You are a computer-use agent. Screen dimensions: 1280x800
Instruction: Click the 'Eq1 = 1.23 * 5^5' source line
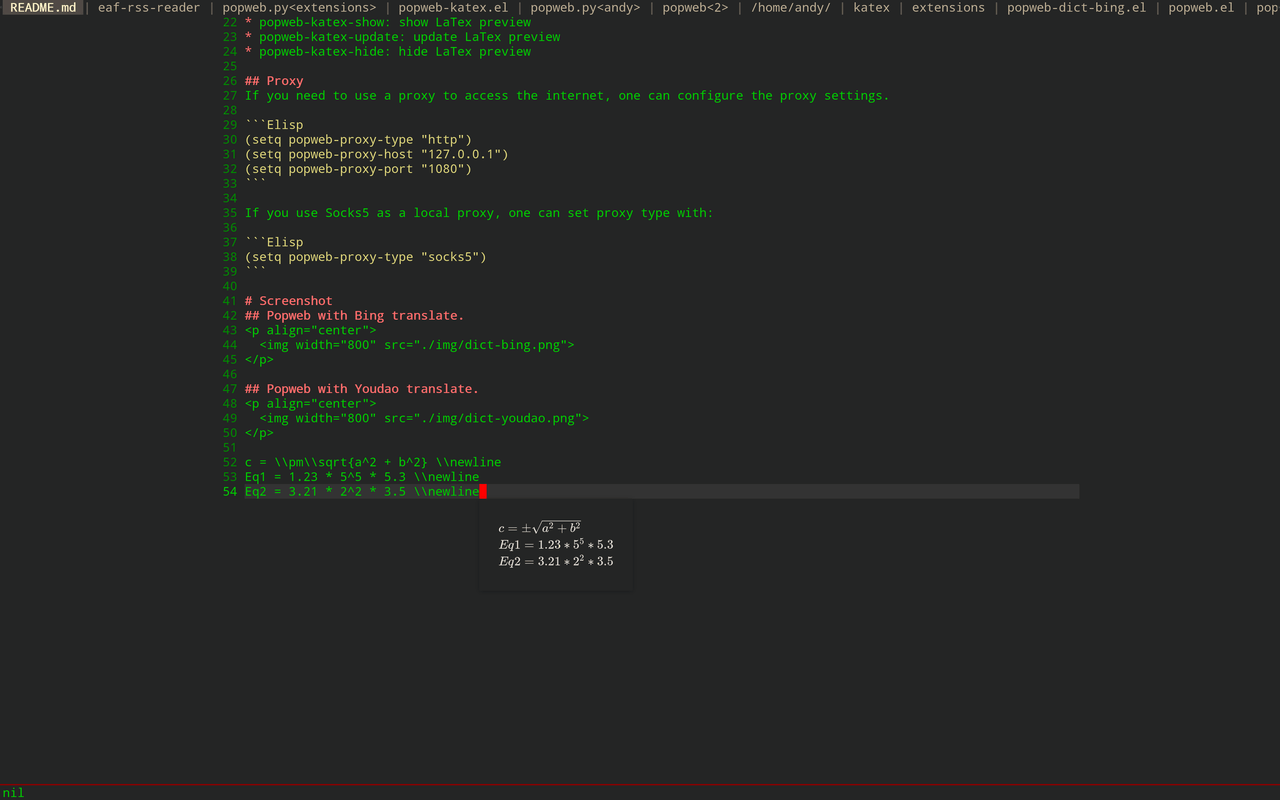[362, 477]
